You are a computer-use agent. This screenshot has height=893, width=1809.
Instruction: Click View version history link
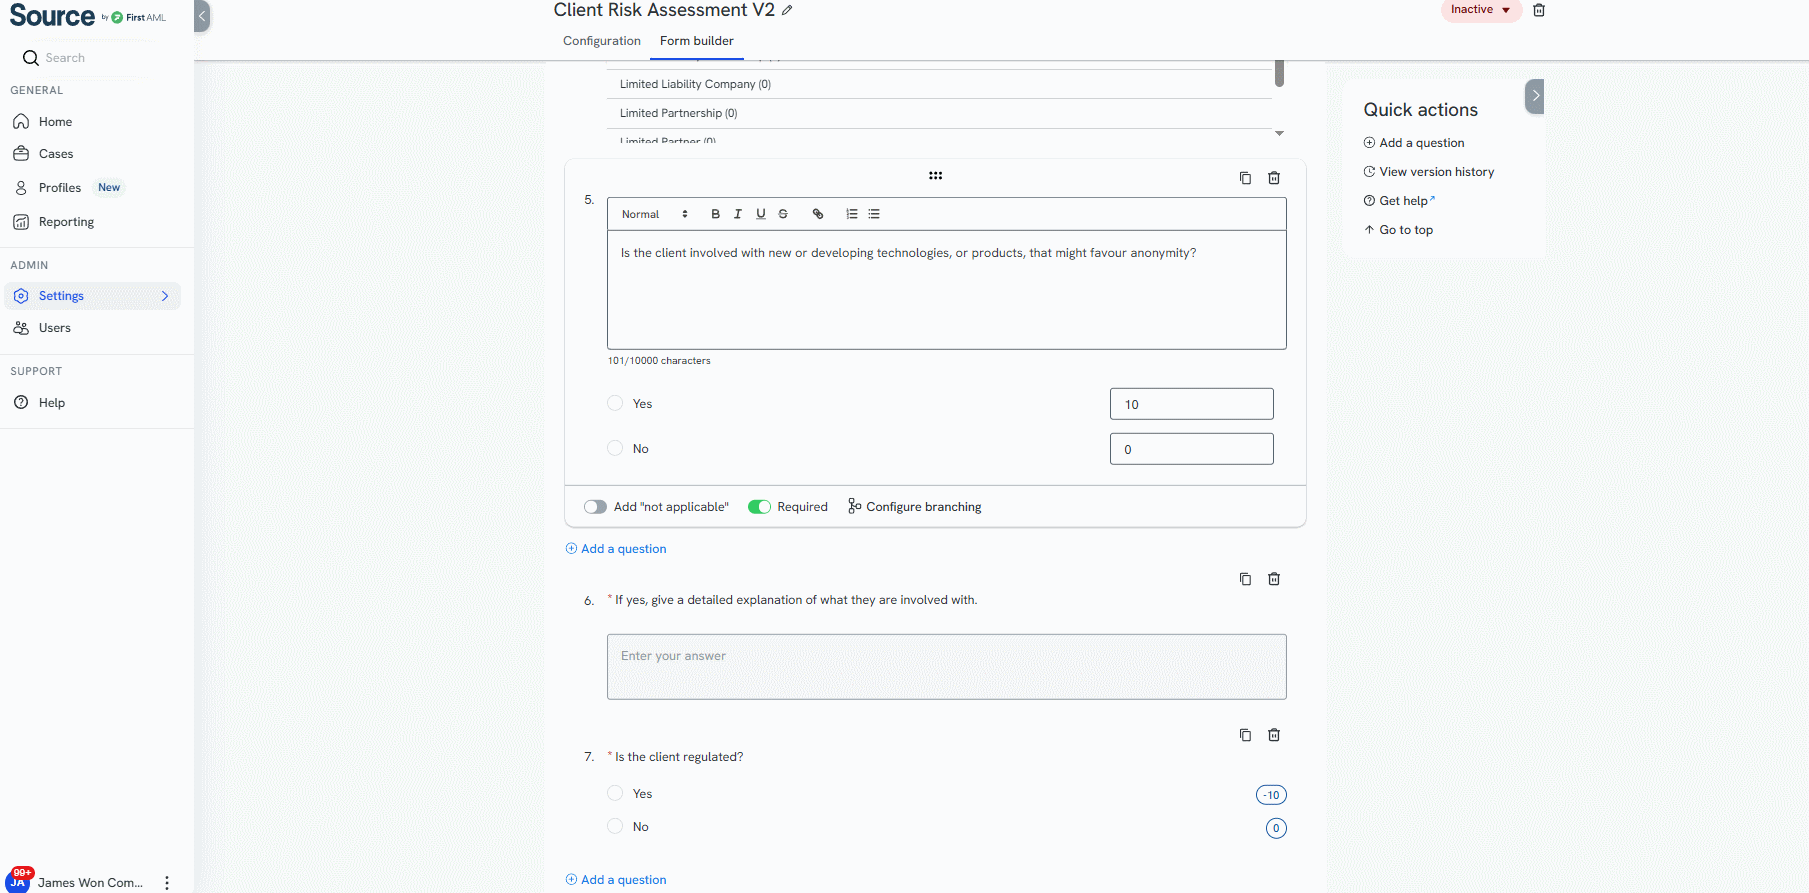coord(1436,172)
